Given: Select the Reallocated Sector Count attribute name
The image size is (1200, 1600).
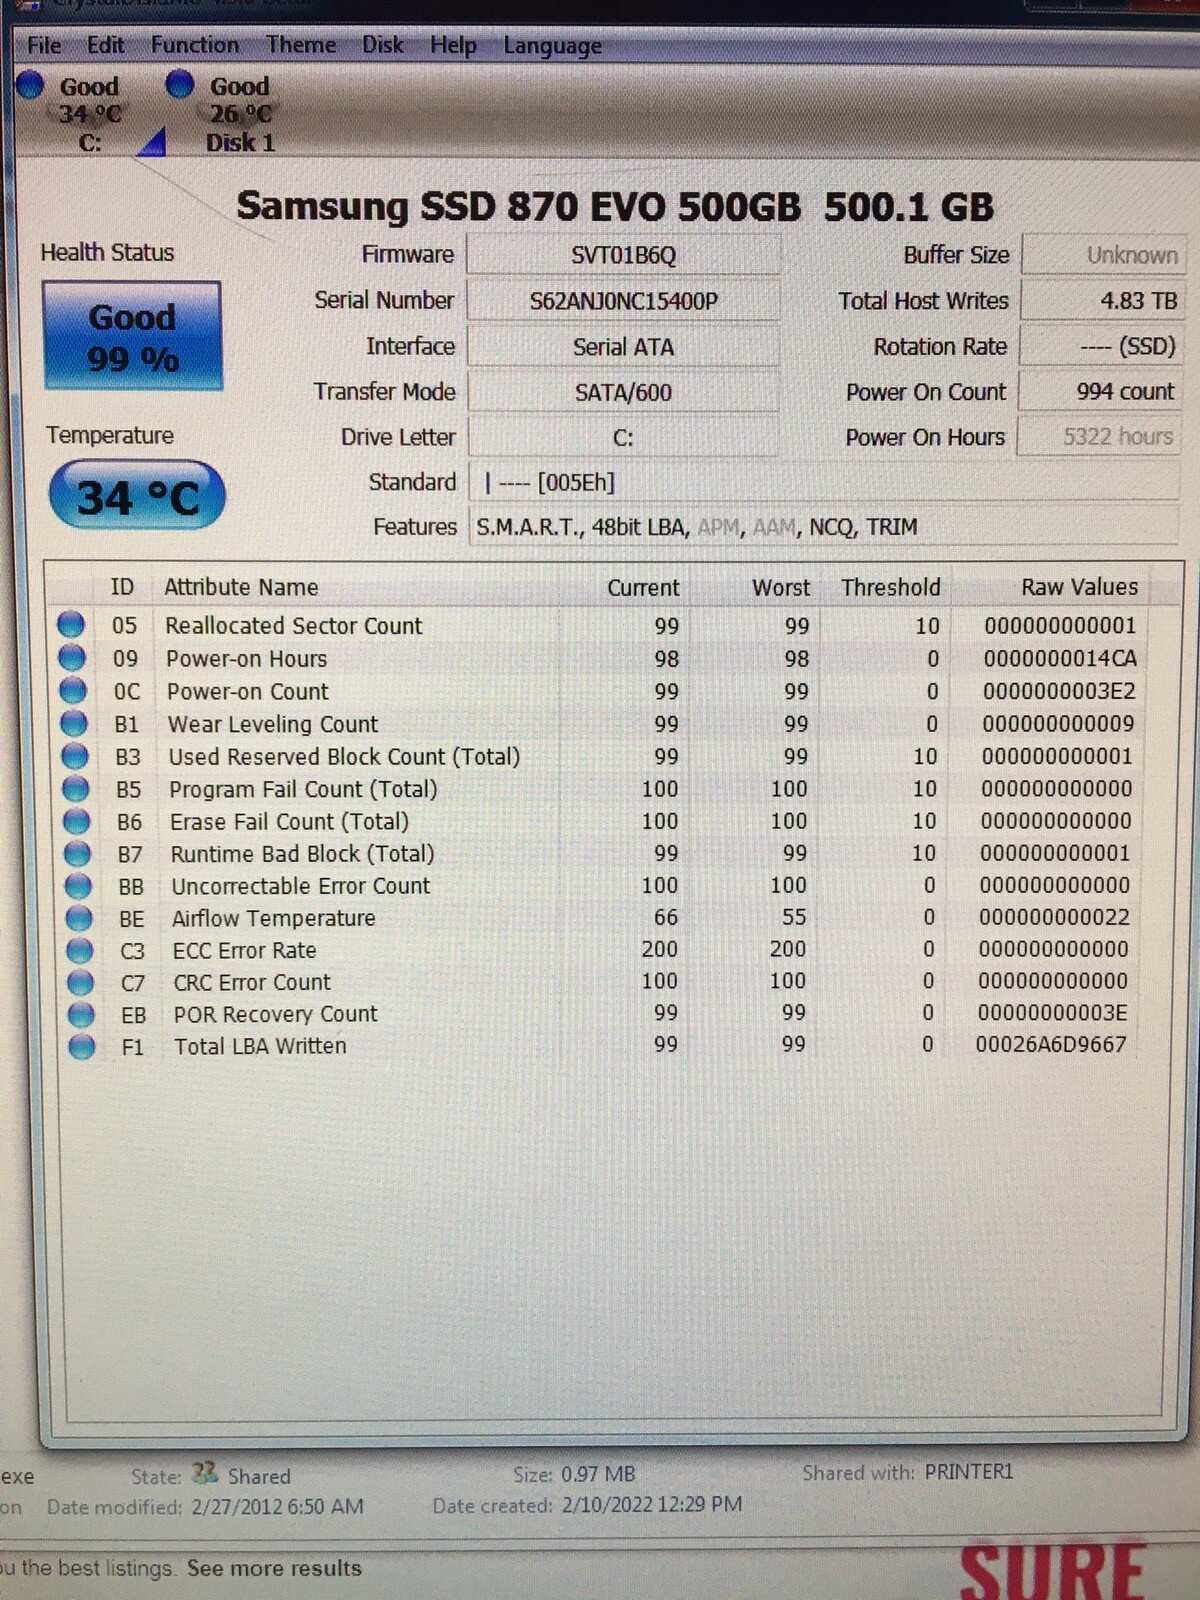Looking at the screenshot, I should coord(294,626).
